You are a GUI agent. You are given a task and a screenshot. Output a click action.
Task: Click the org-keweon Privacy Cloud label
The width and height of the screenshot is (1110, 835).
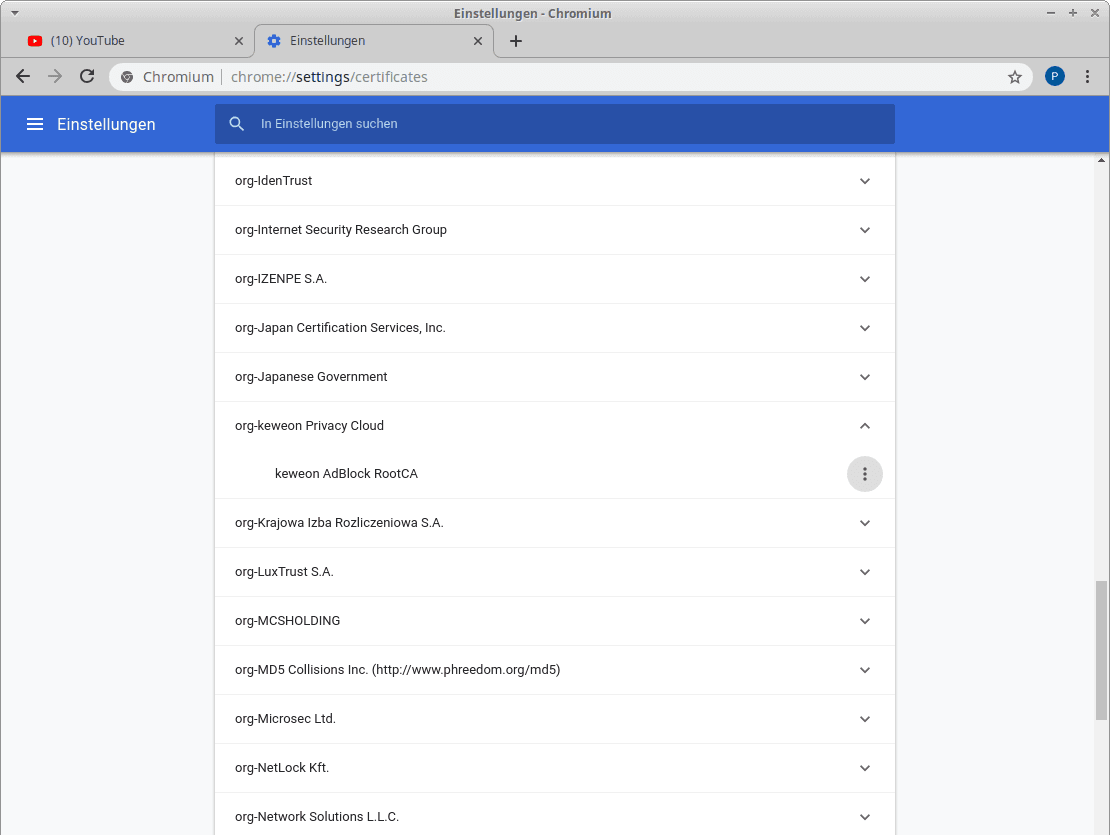(309, 425)
